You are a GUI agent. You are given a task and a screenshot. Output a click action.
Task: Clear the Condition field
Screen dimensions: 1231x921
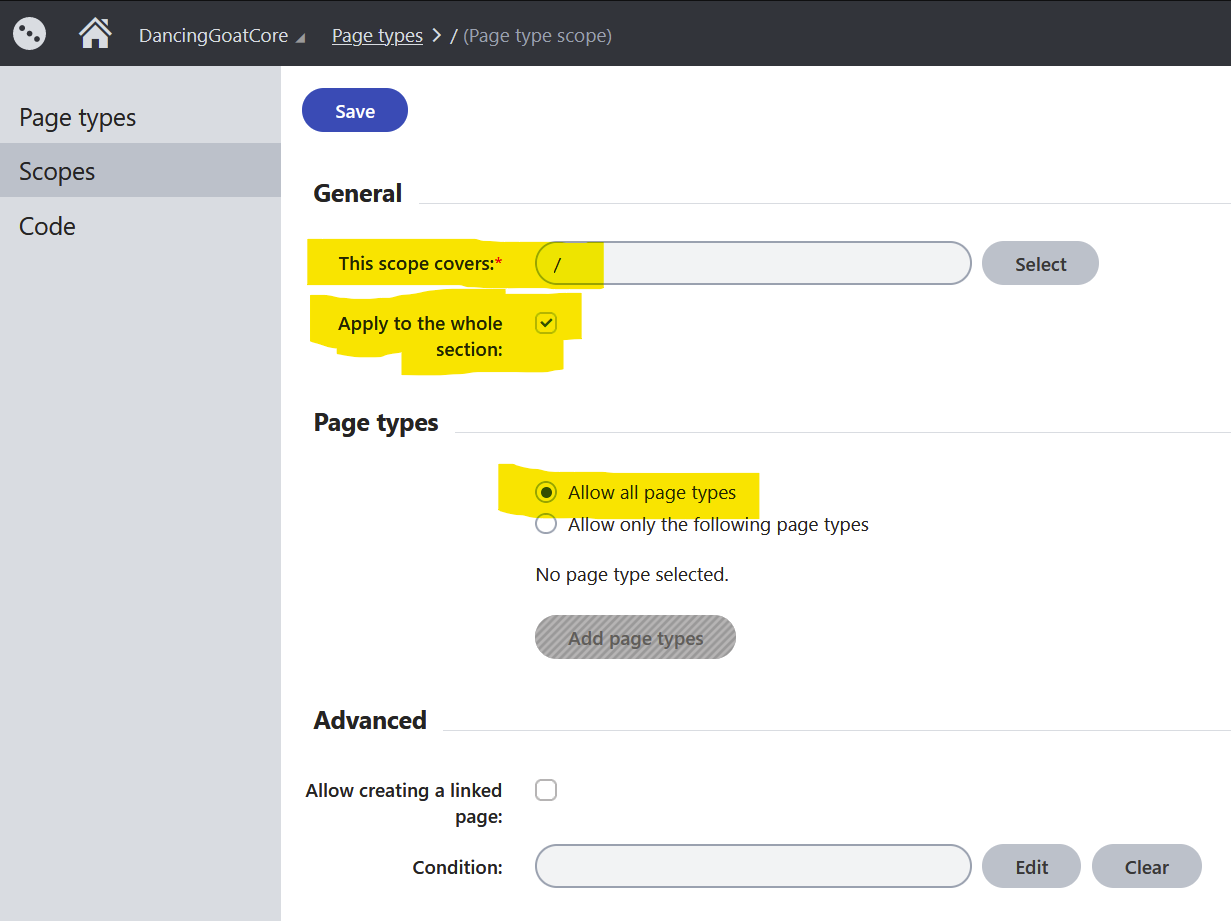1146,866
